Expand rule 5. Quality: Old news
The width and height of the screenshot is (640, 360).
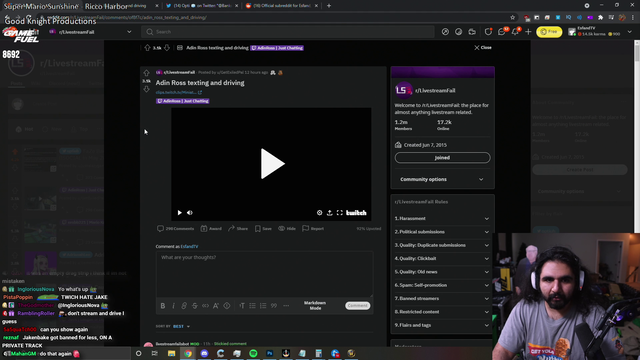[x=442, y=272]
